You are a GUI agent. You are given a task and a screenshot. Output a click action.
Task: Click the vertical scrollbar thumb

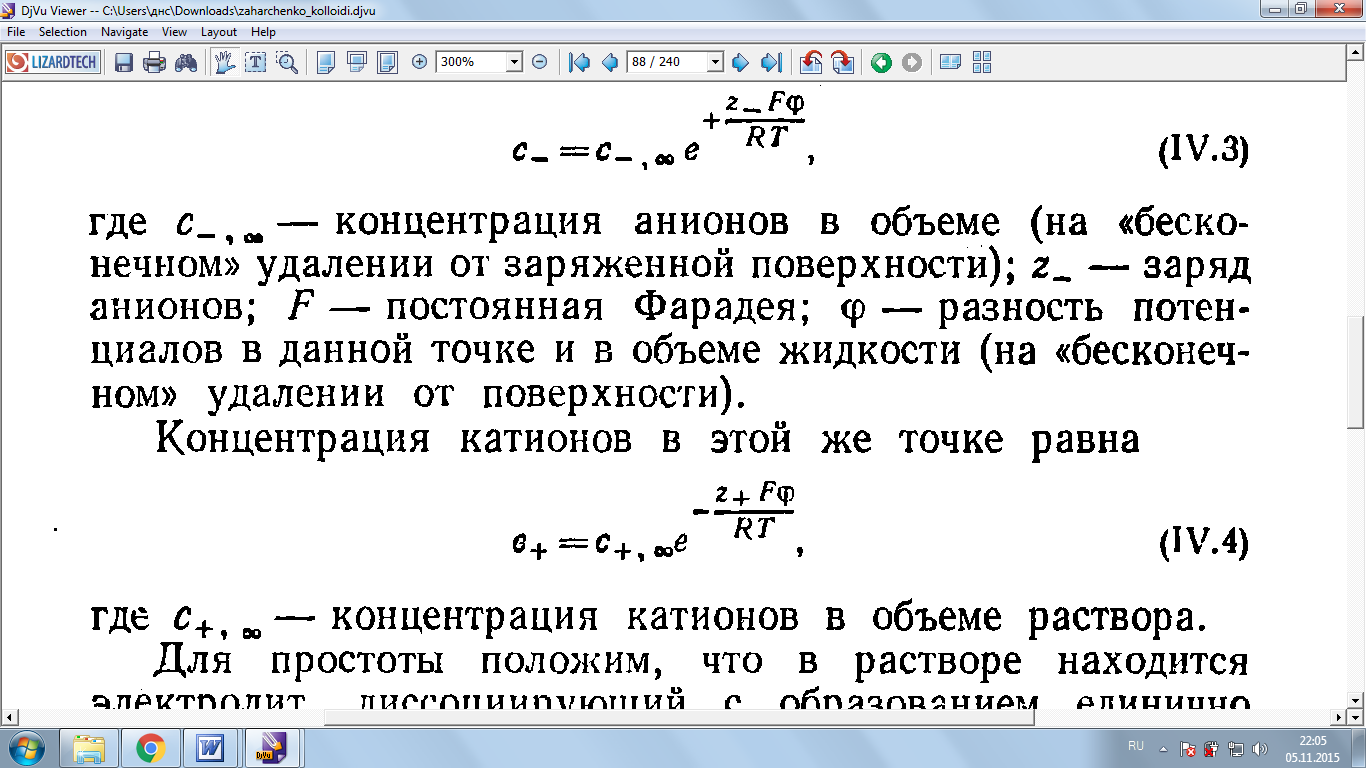point(1356,371)
